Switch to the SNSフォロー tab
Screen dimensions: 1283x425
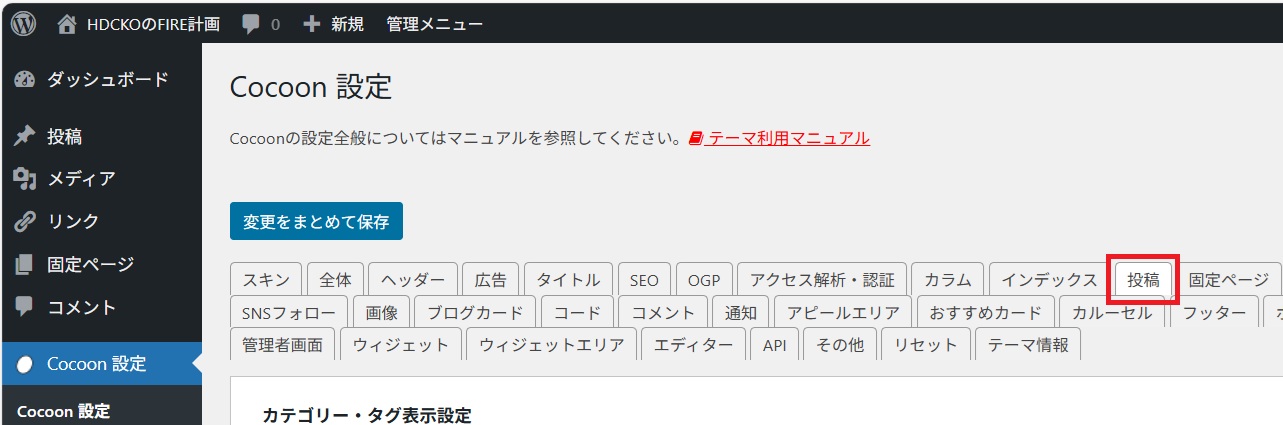[x=289, y=312]
